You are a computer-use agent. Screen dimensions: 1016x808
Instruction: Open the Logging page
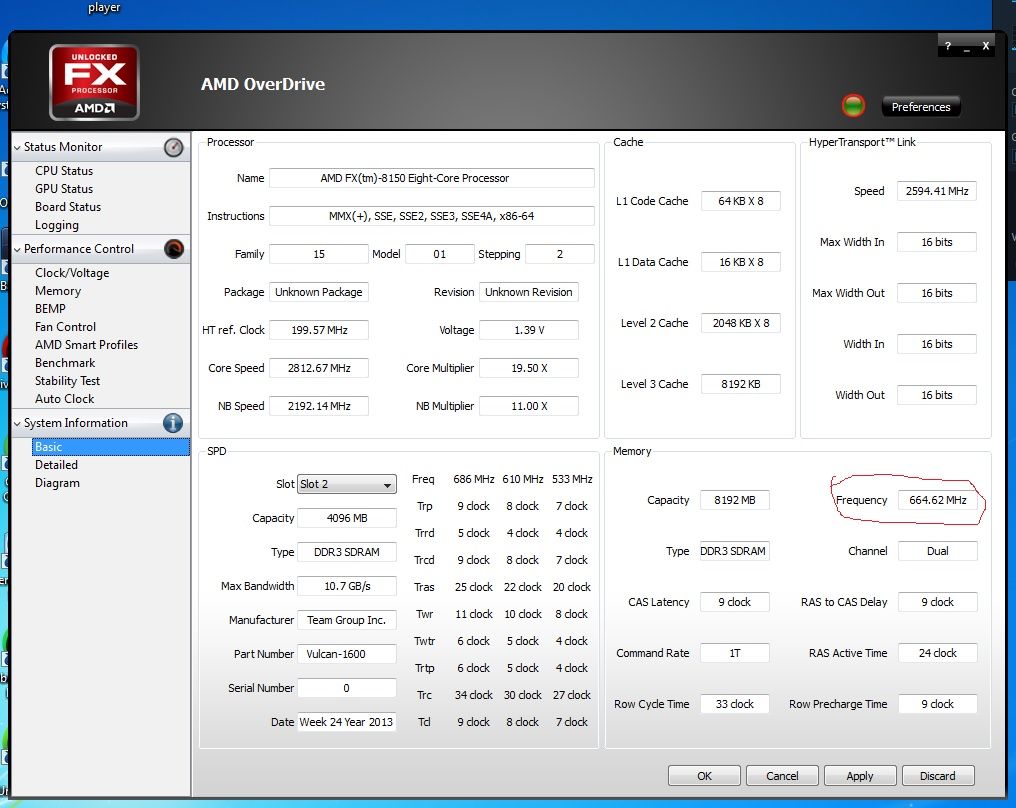click(57, 225)
